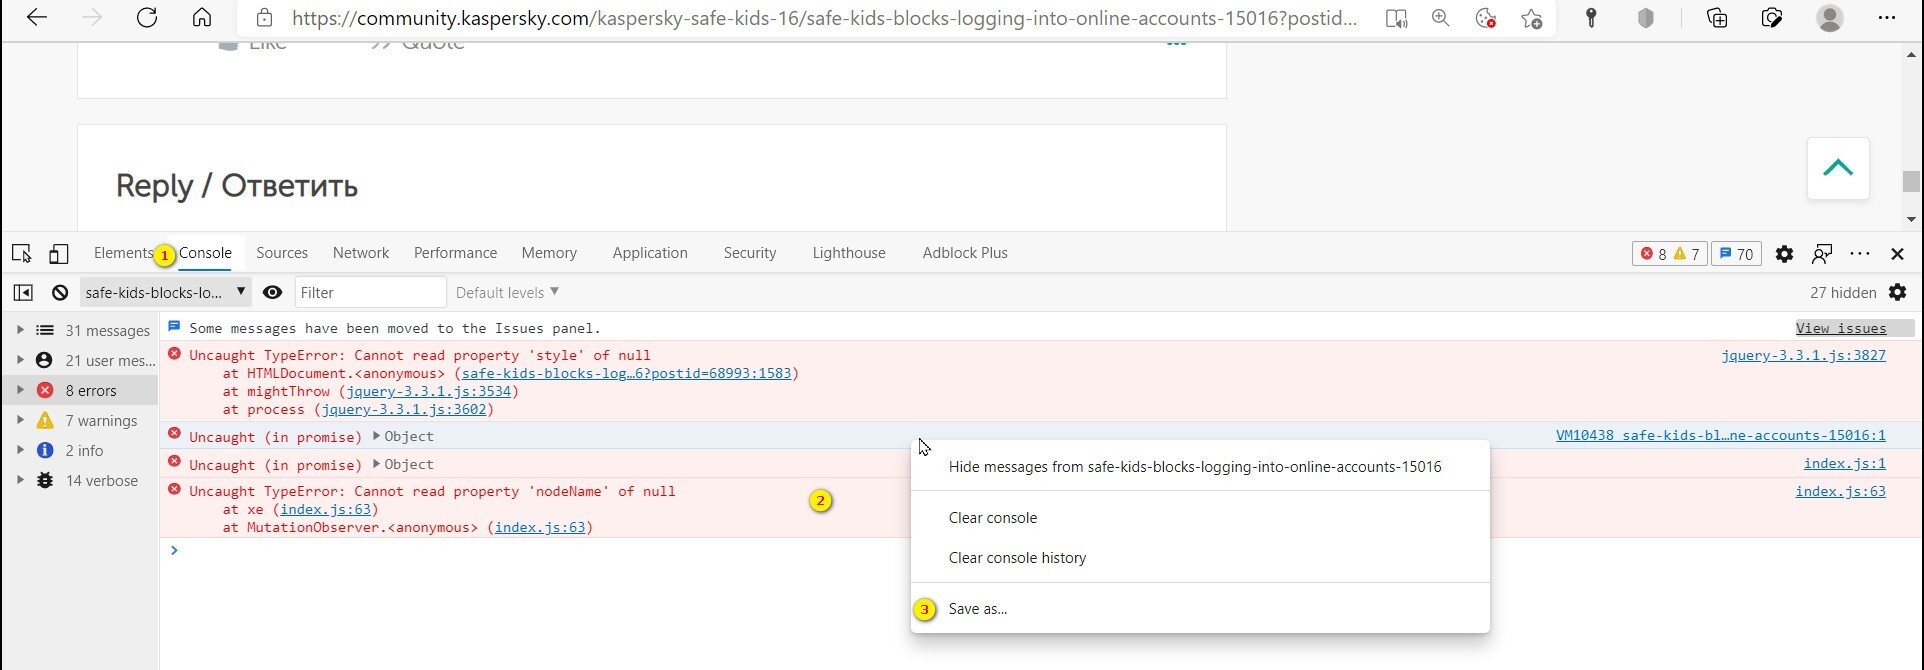Toggle the console sidebar panel
Viewport: 1924px width, 670px height.
23,293
